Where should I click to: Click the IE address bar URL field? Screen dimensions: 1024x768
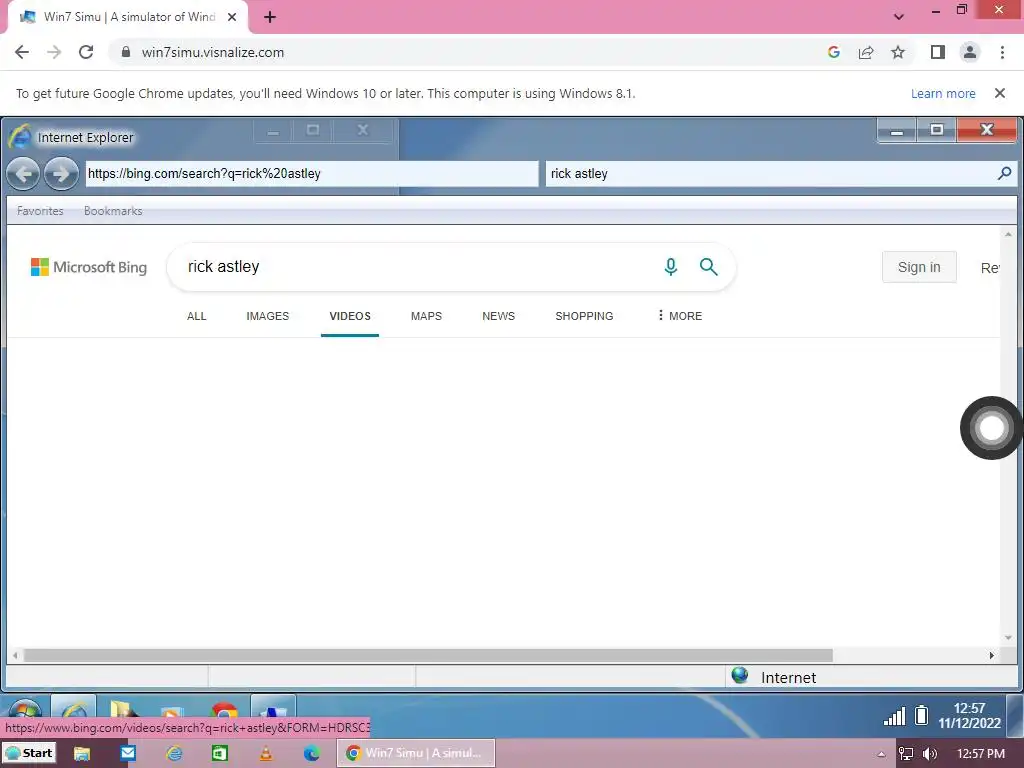(x=312, y=174)
